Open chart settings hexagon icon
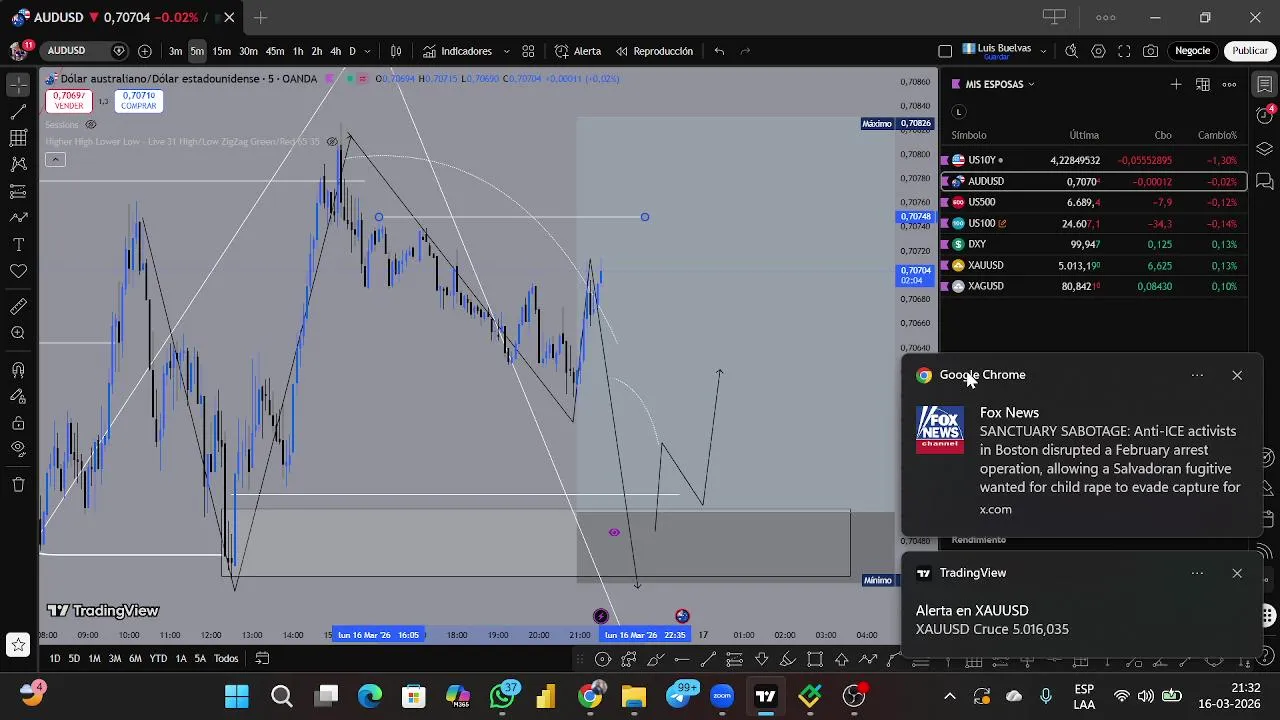 pos(1098,51)
